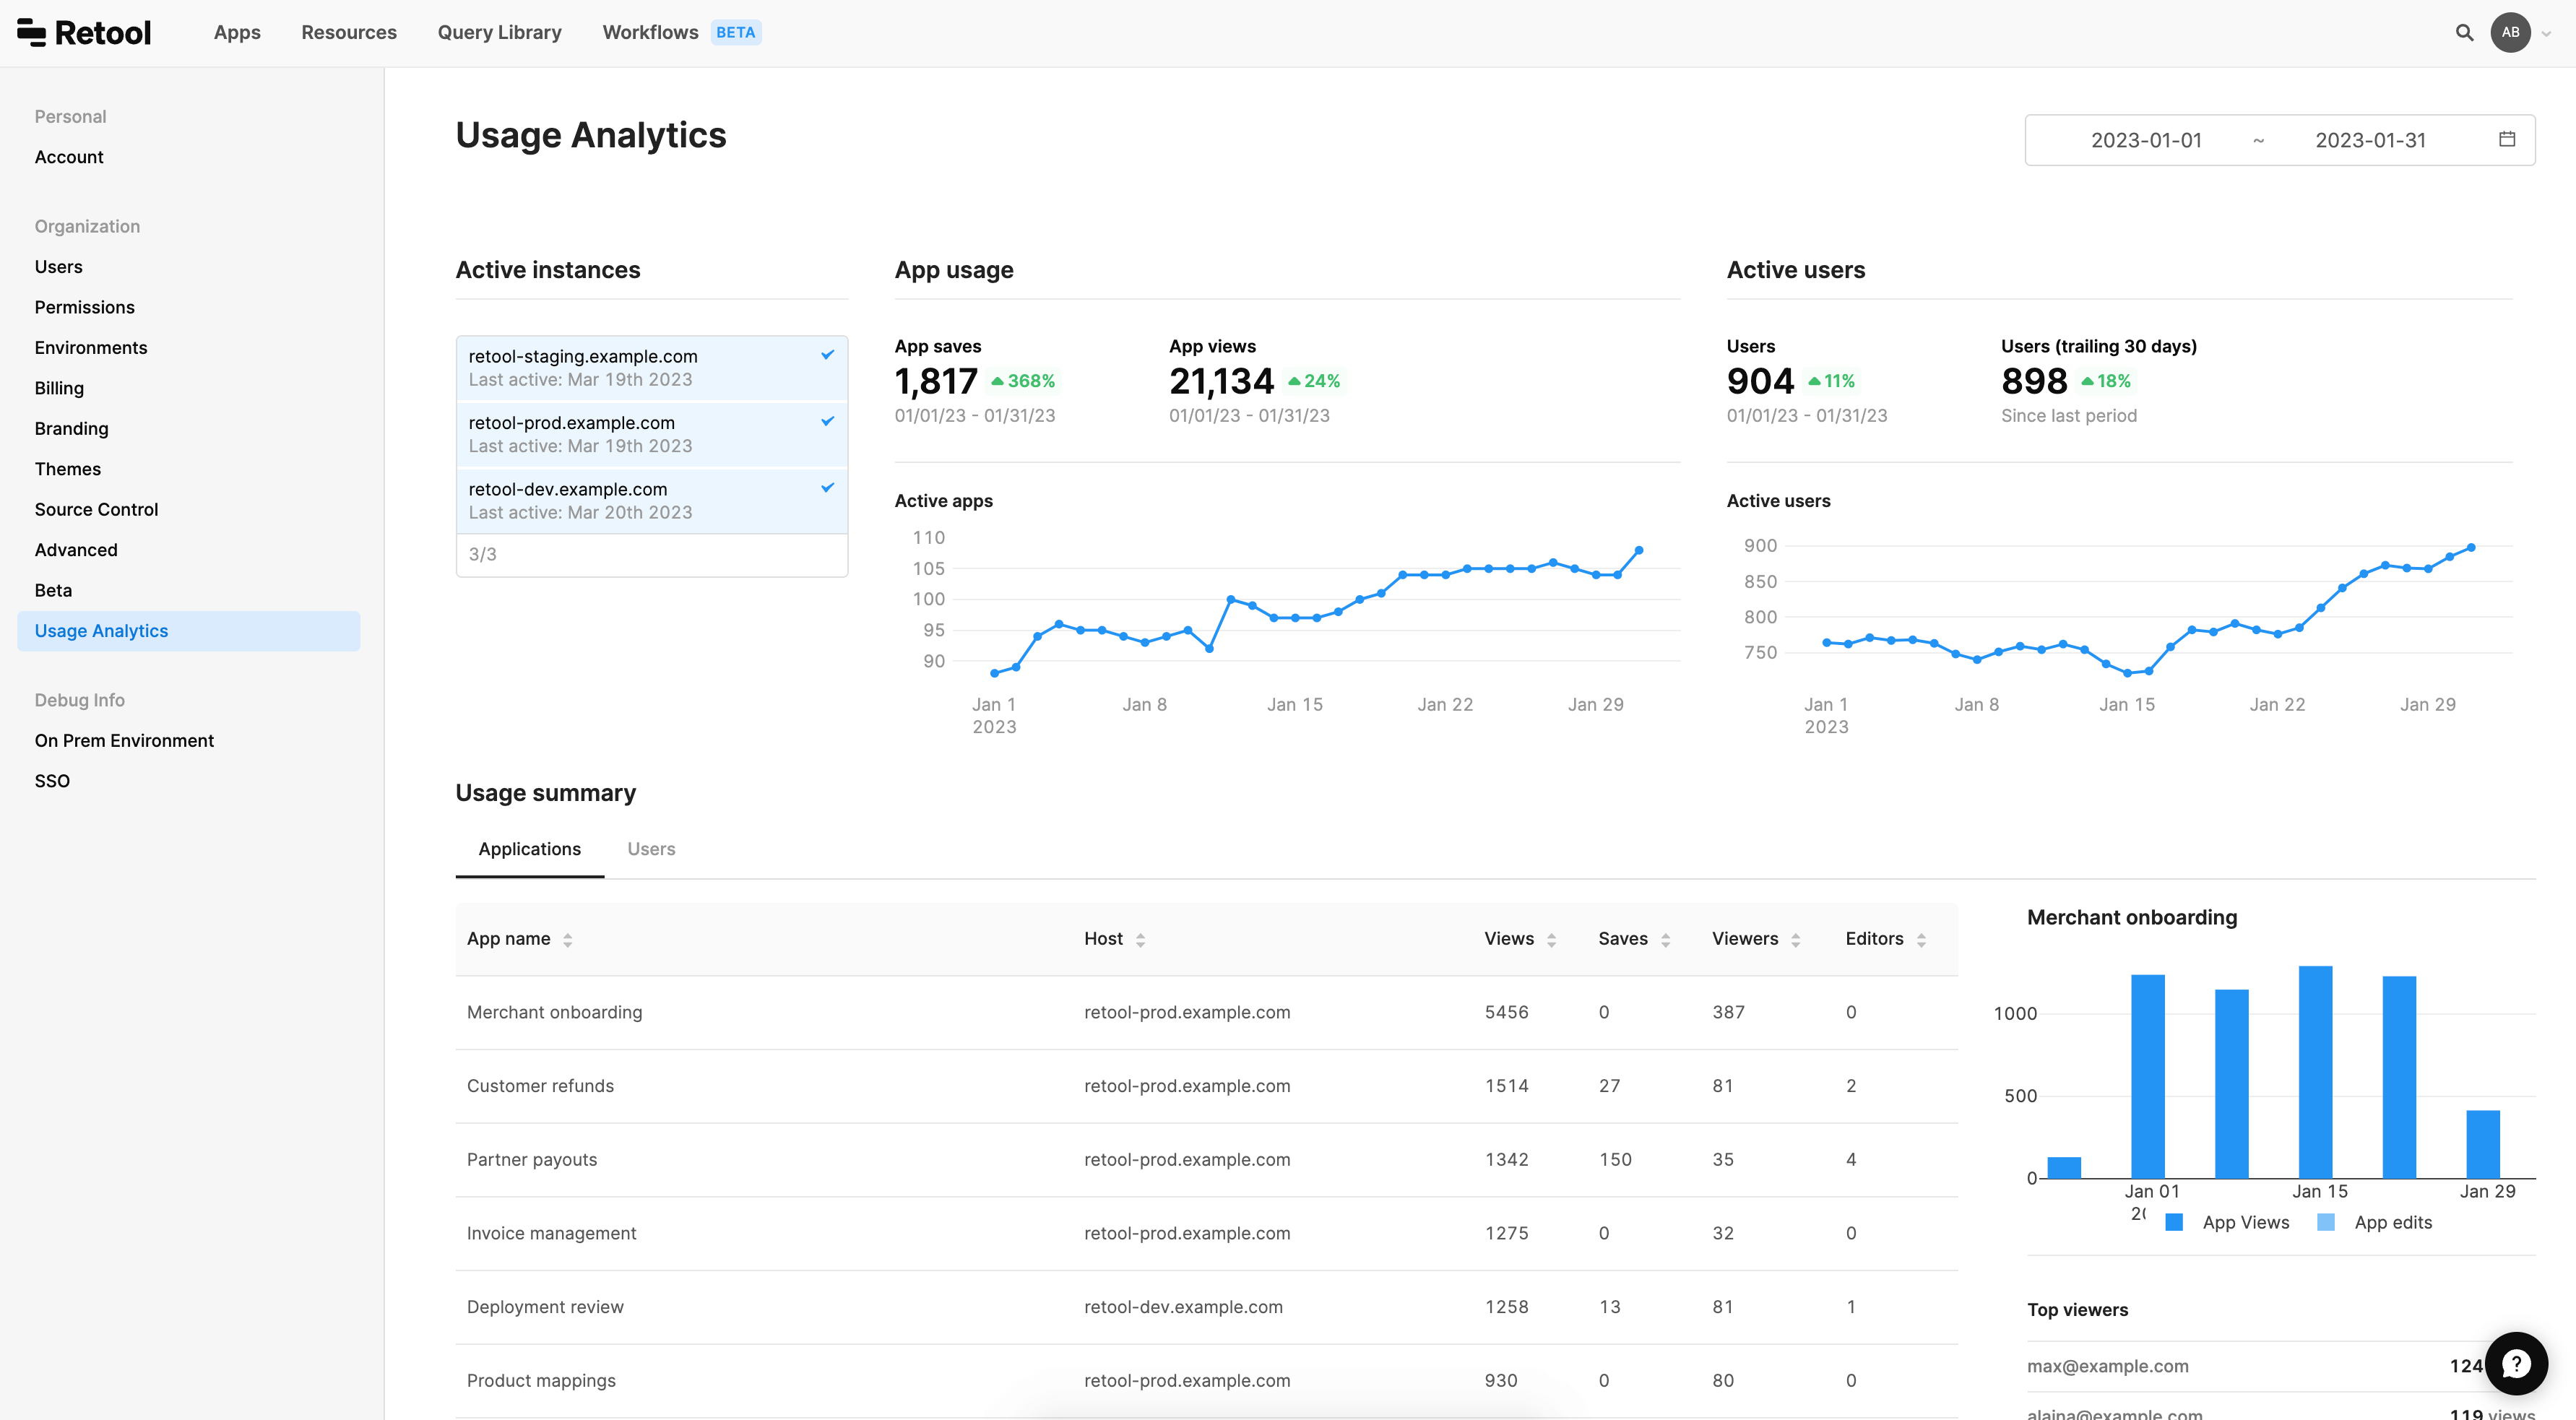Click the start date 2023-01-01 field
2576x1420 pixels.
coord(2146,140)
